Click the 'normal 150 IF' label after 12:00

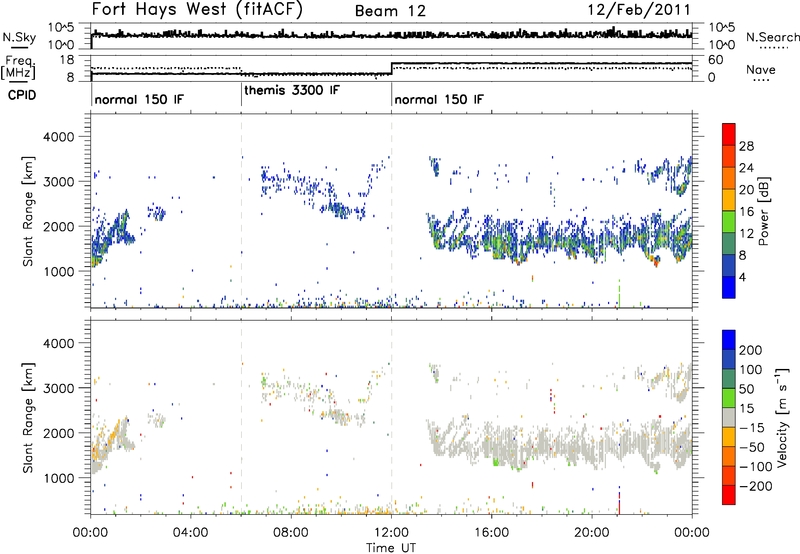[x=439, y=99]
